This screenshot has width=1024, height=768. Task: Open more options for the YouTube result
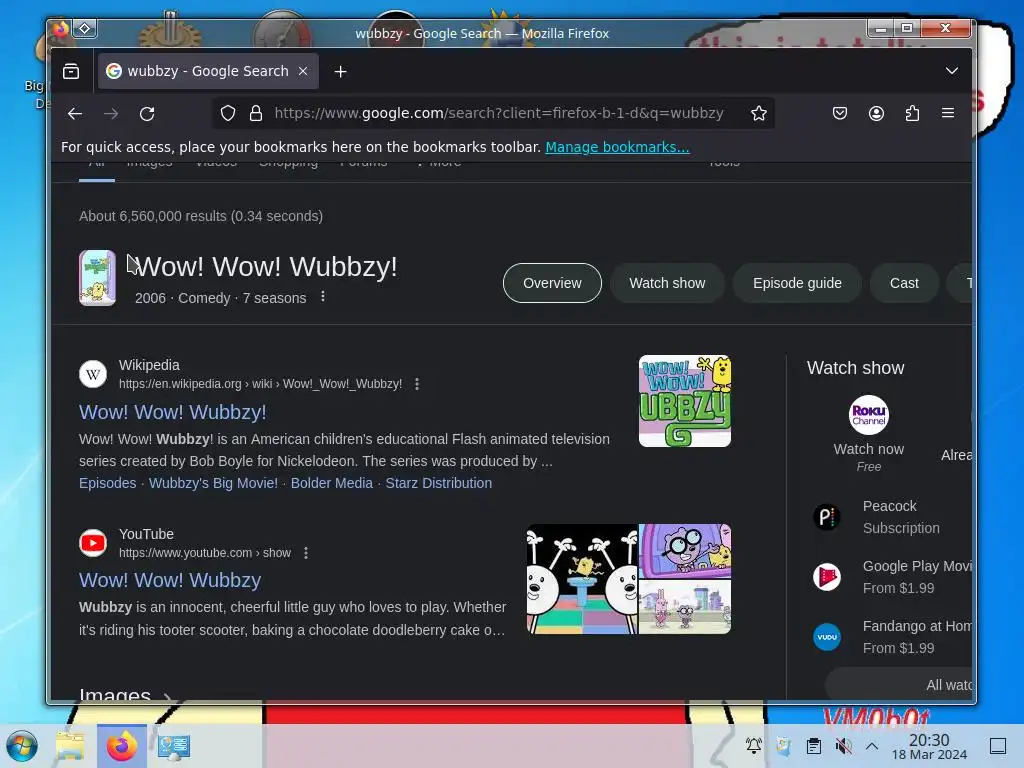[306, 553]
